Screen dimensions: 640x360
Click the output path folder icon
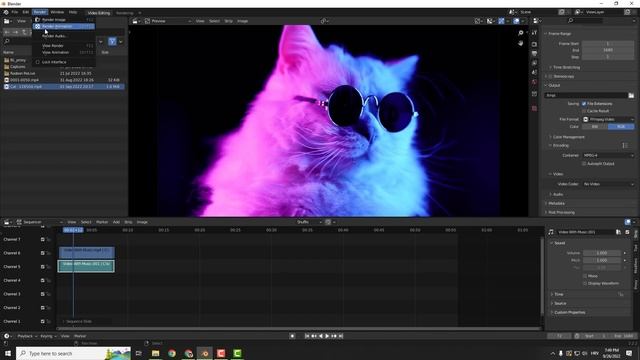[x=631, y=96]
